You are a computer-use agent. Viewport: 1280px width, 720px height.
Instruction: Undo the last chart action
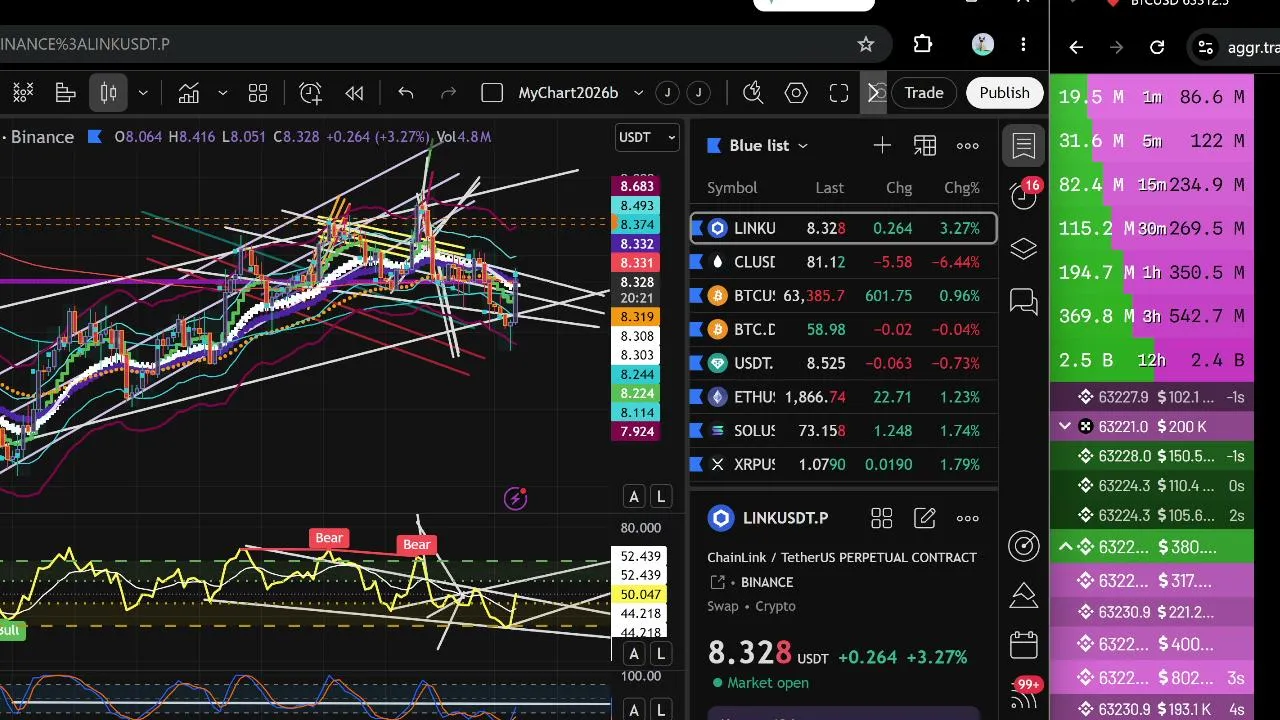(x=405, y=93)
